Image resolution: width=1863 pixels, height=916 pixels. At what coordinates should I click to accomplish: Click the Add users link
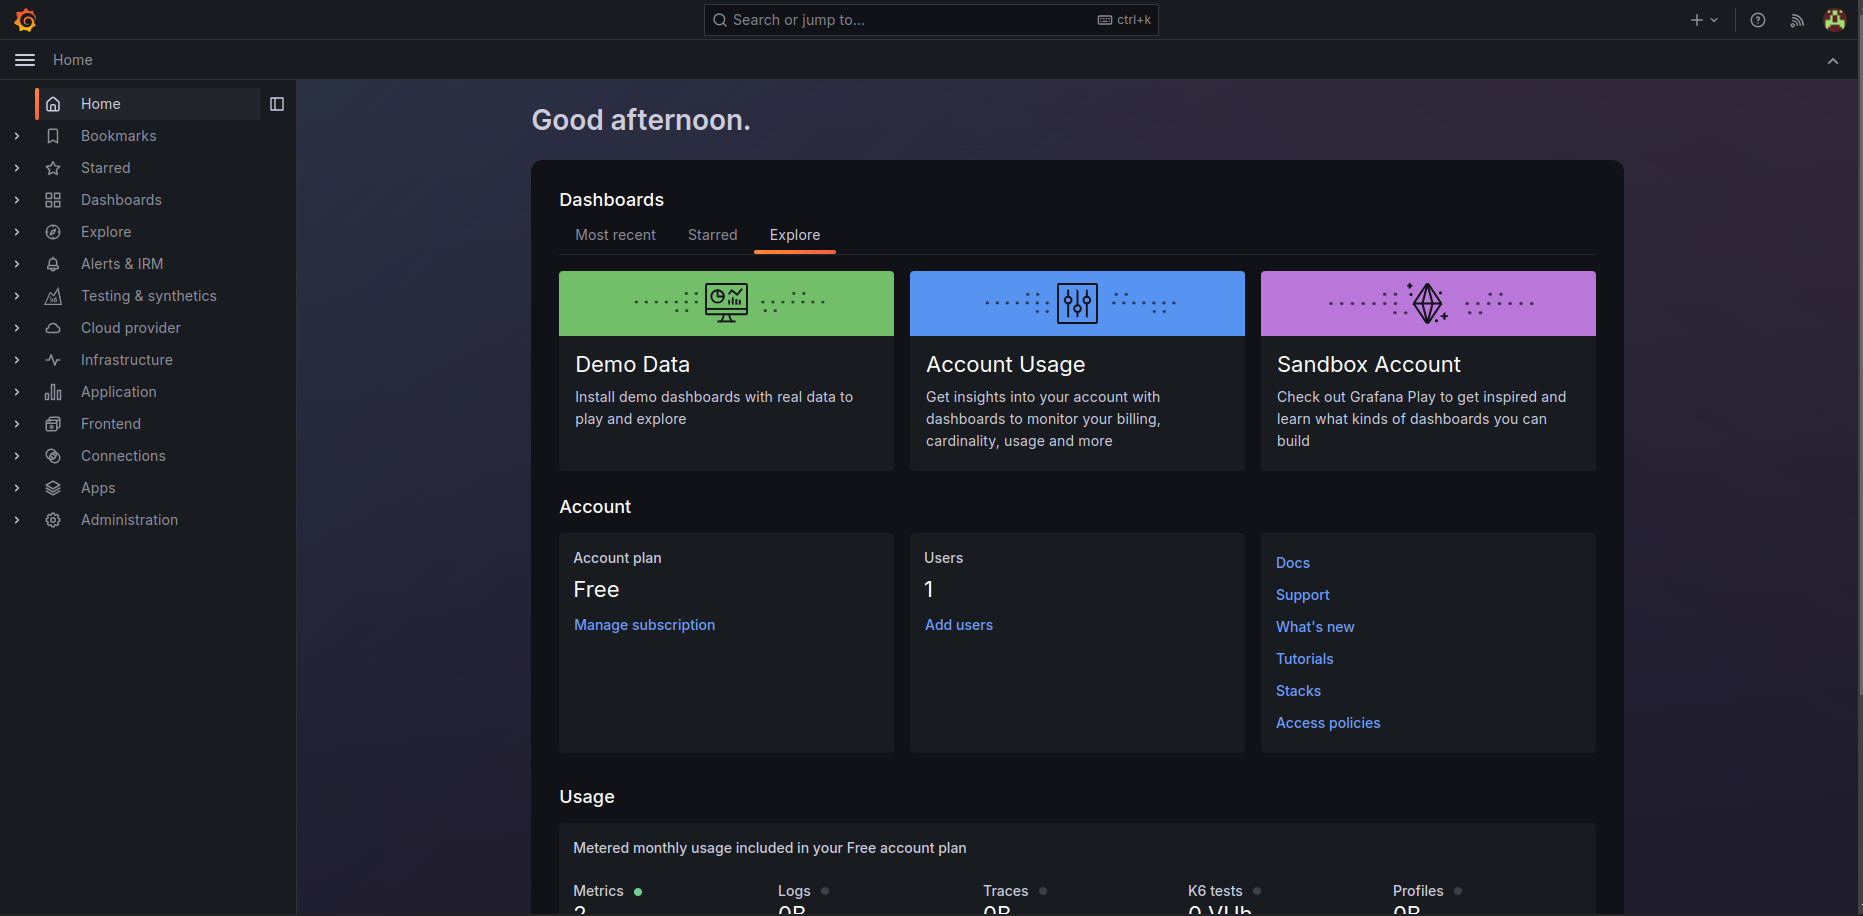(958, 625)
